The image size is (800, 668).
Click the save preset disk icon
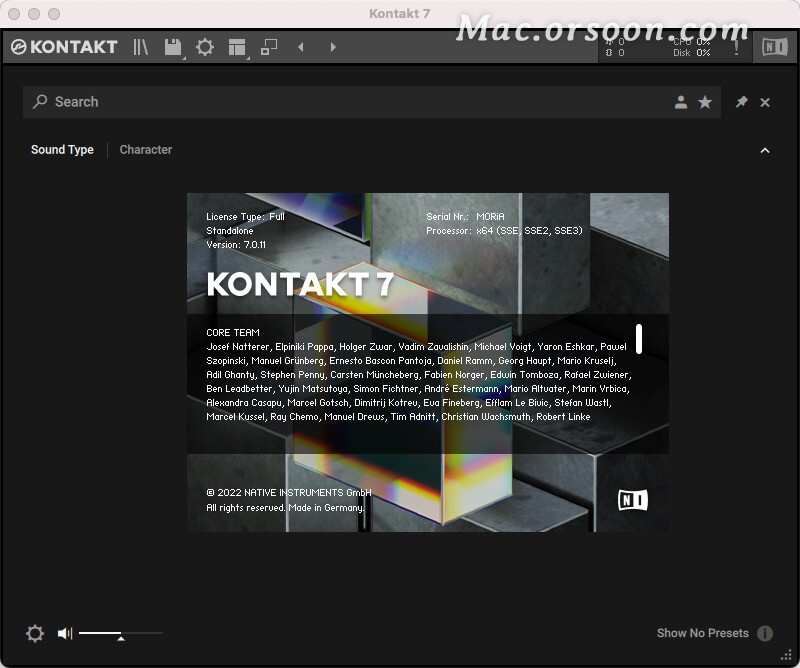171,46
